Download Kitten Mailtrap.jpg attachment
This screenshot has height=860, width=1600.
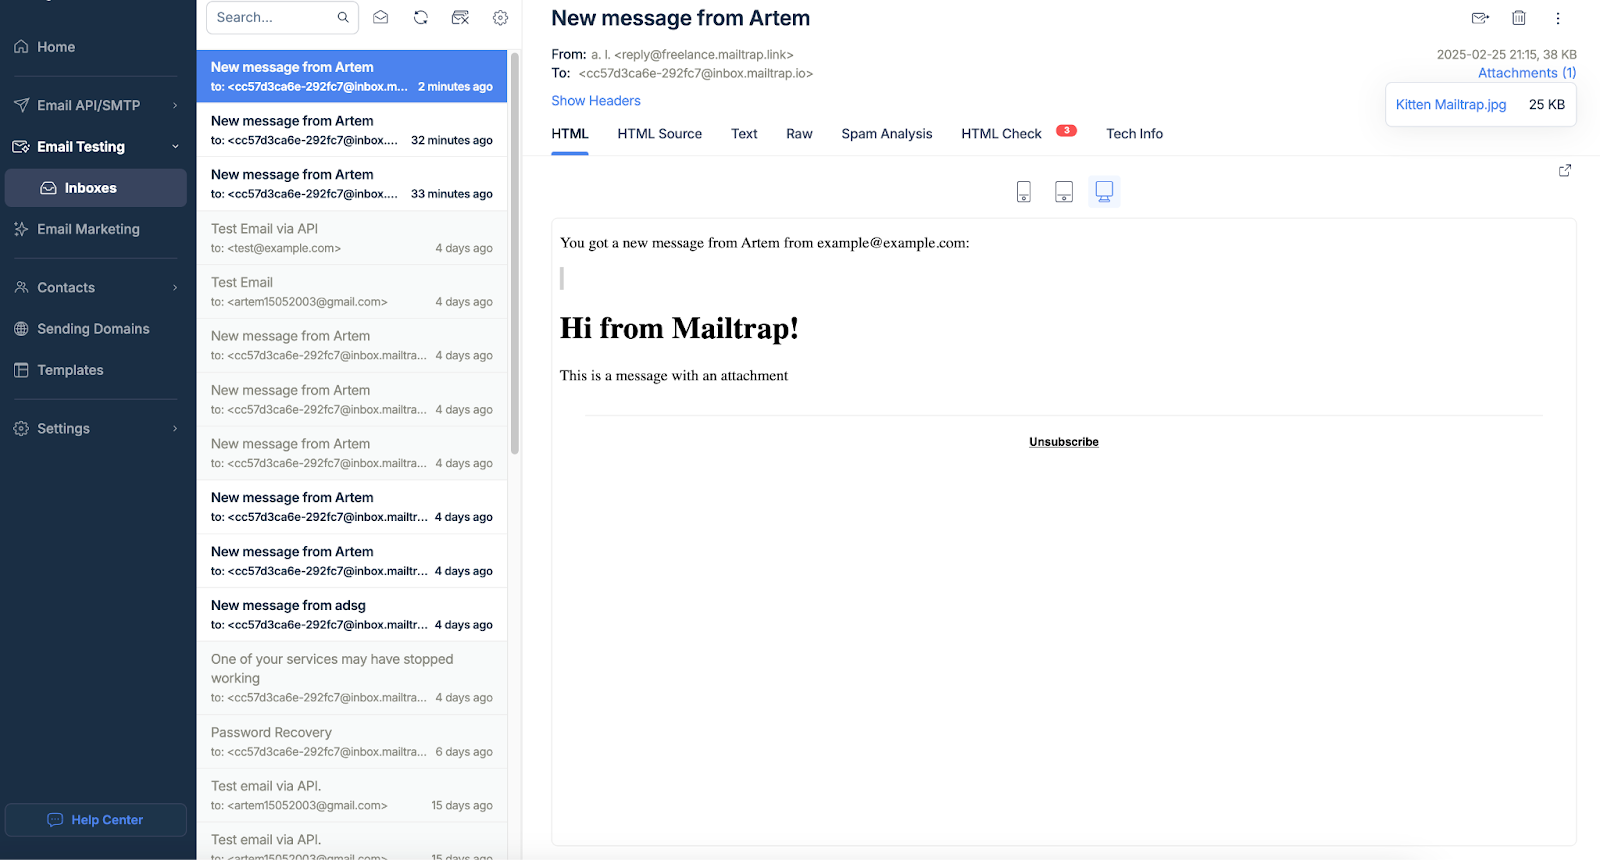pos(1450,105)
